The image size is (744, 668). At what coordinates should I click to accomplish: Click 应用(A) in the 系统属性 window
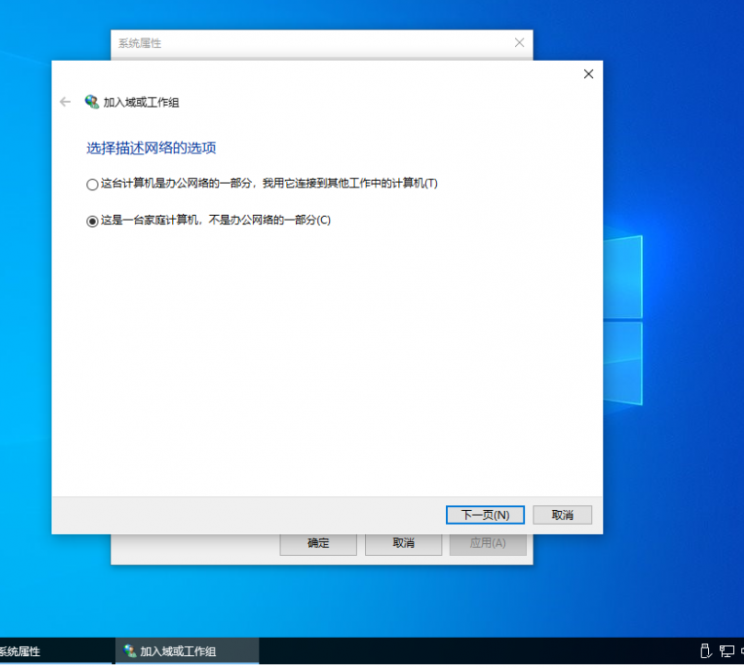click(488, 544)
